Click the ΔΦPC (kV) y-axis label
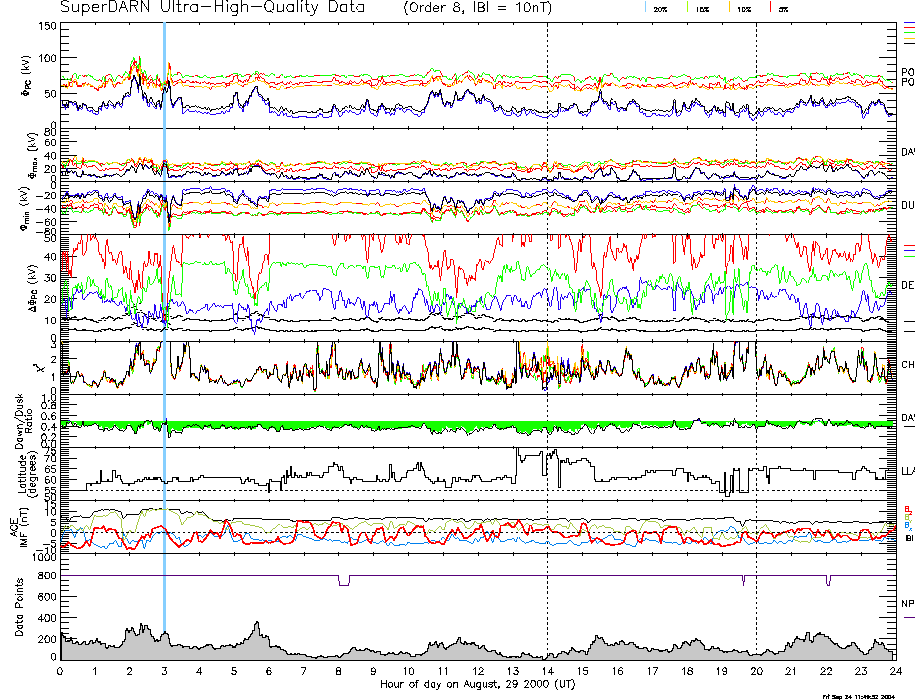915x700 pixels. 34,287
